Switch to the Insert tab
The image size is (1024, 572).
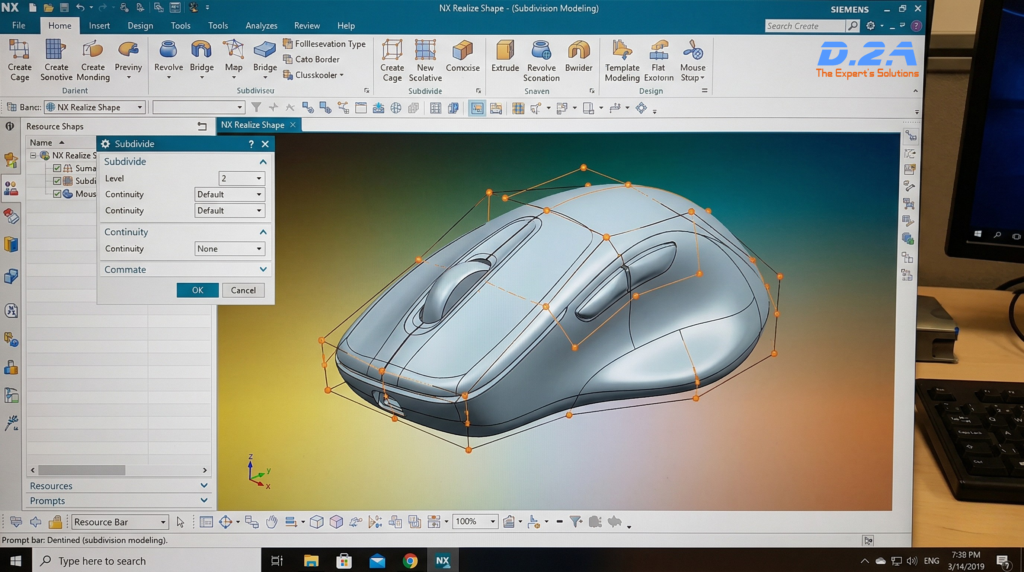[99, 25]
